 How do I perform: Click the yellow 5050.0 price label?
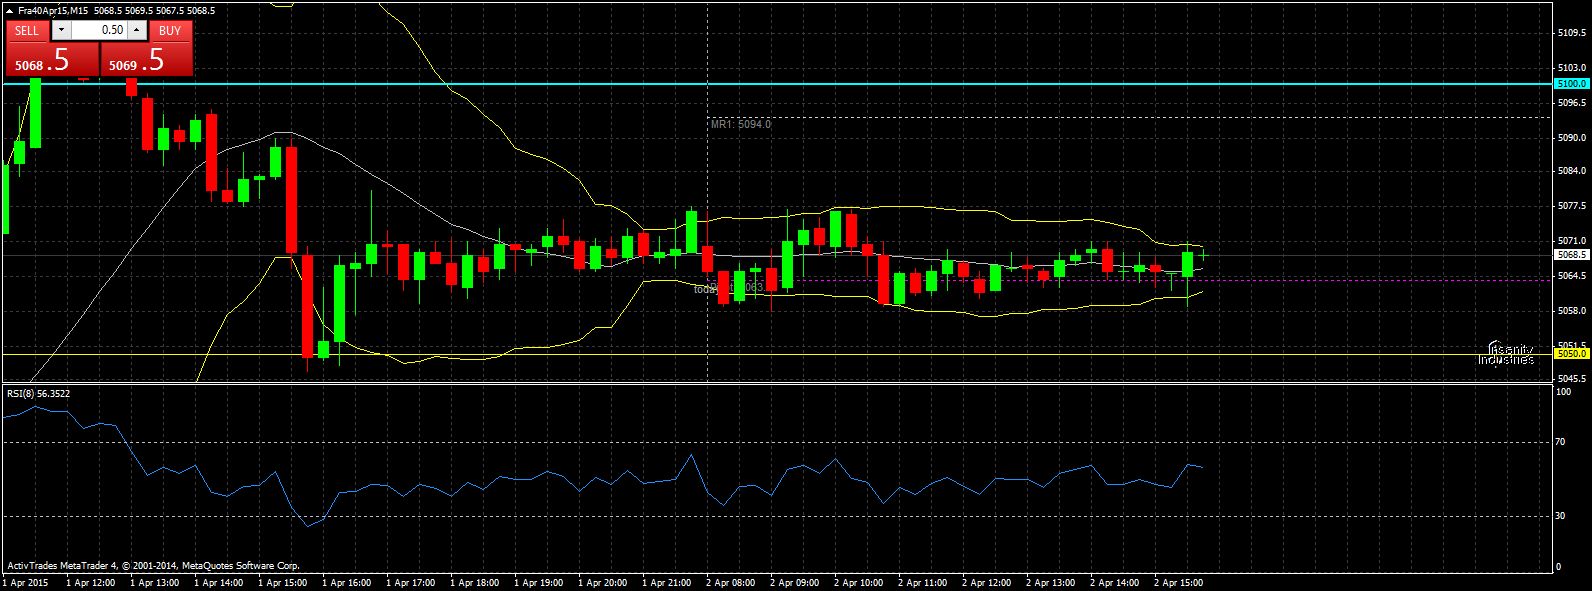point(1572,354)
